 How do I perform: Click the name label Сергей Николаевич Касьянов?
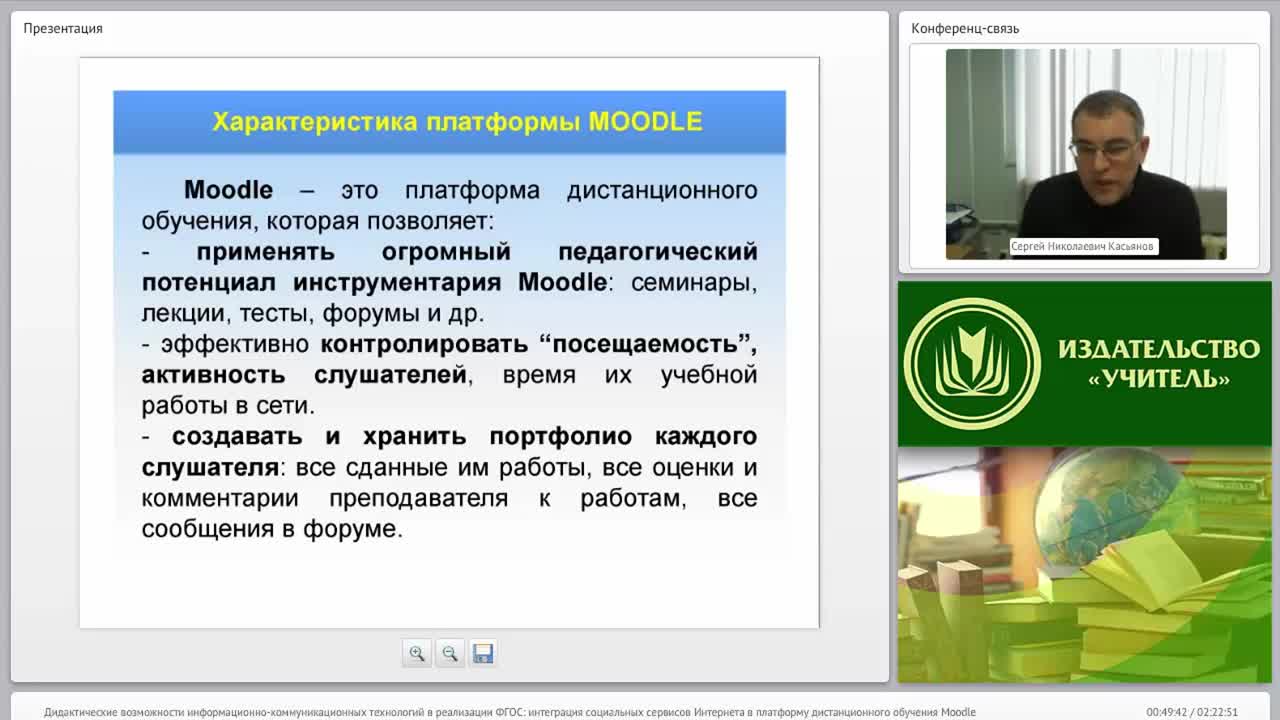point(1083,246)
